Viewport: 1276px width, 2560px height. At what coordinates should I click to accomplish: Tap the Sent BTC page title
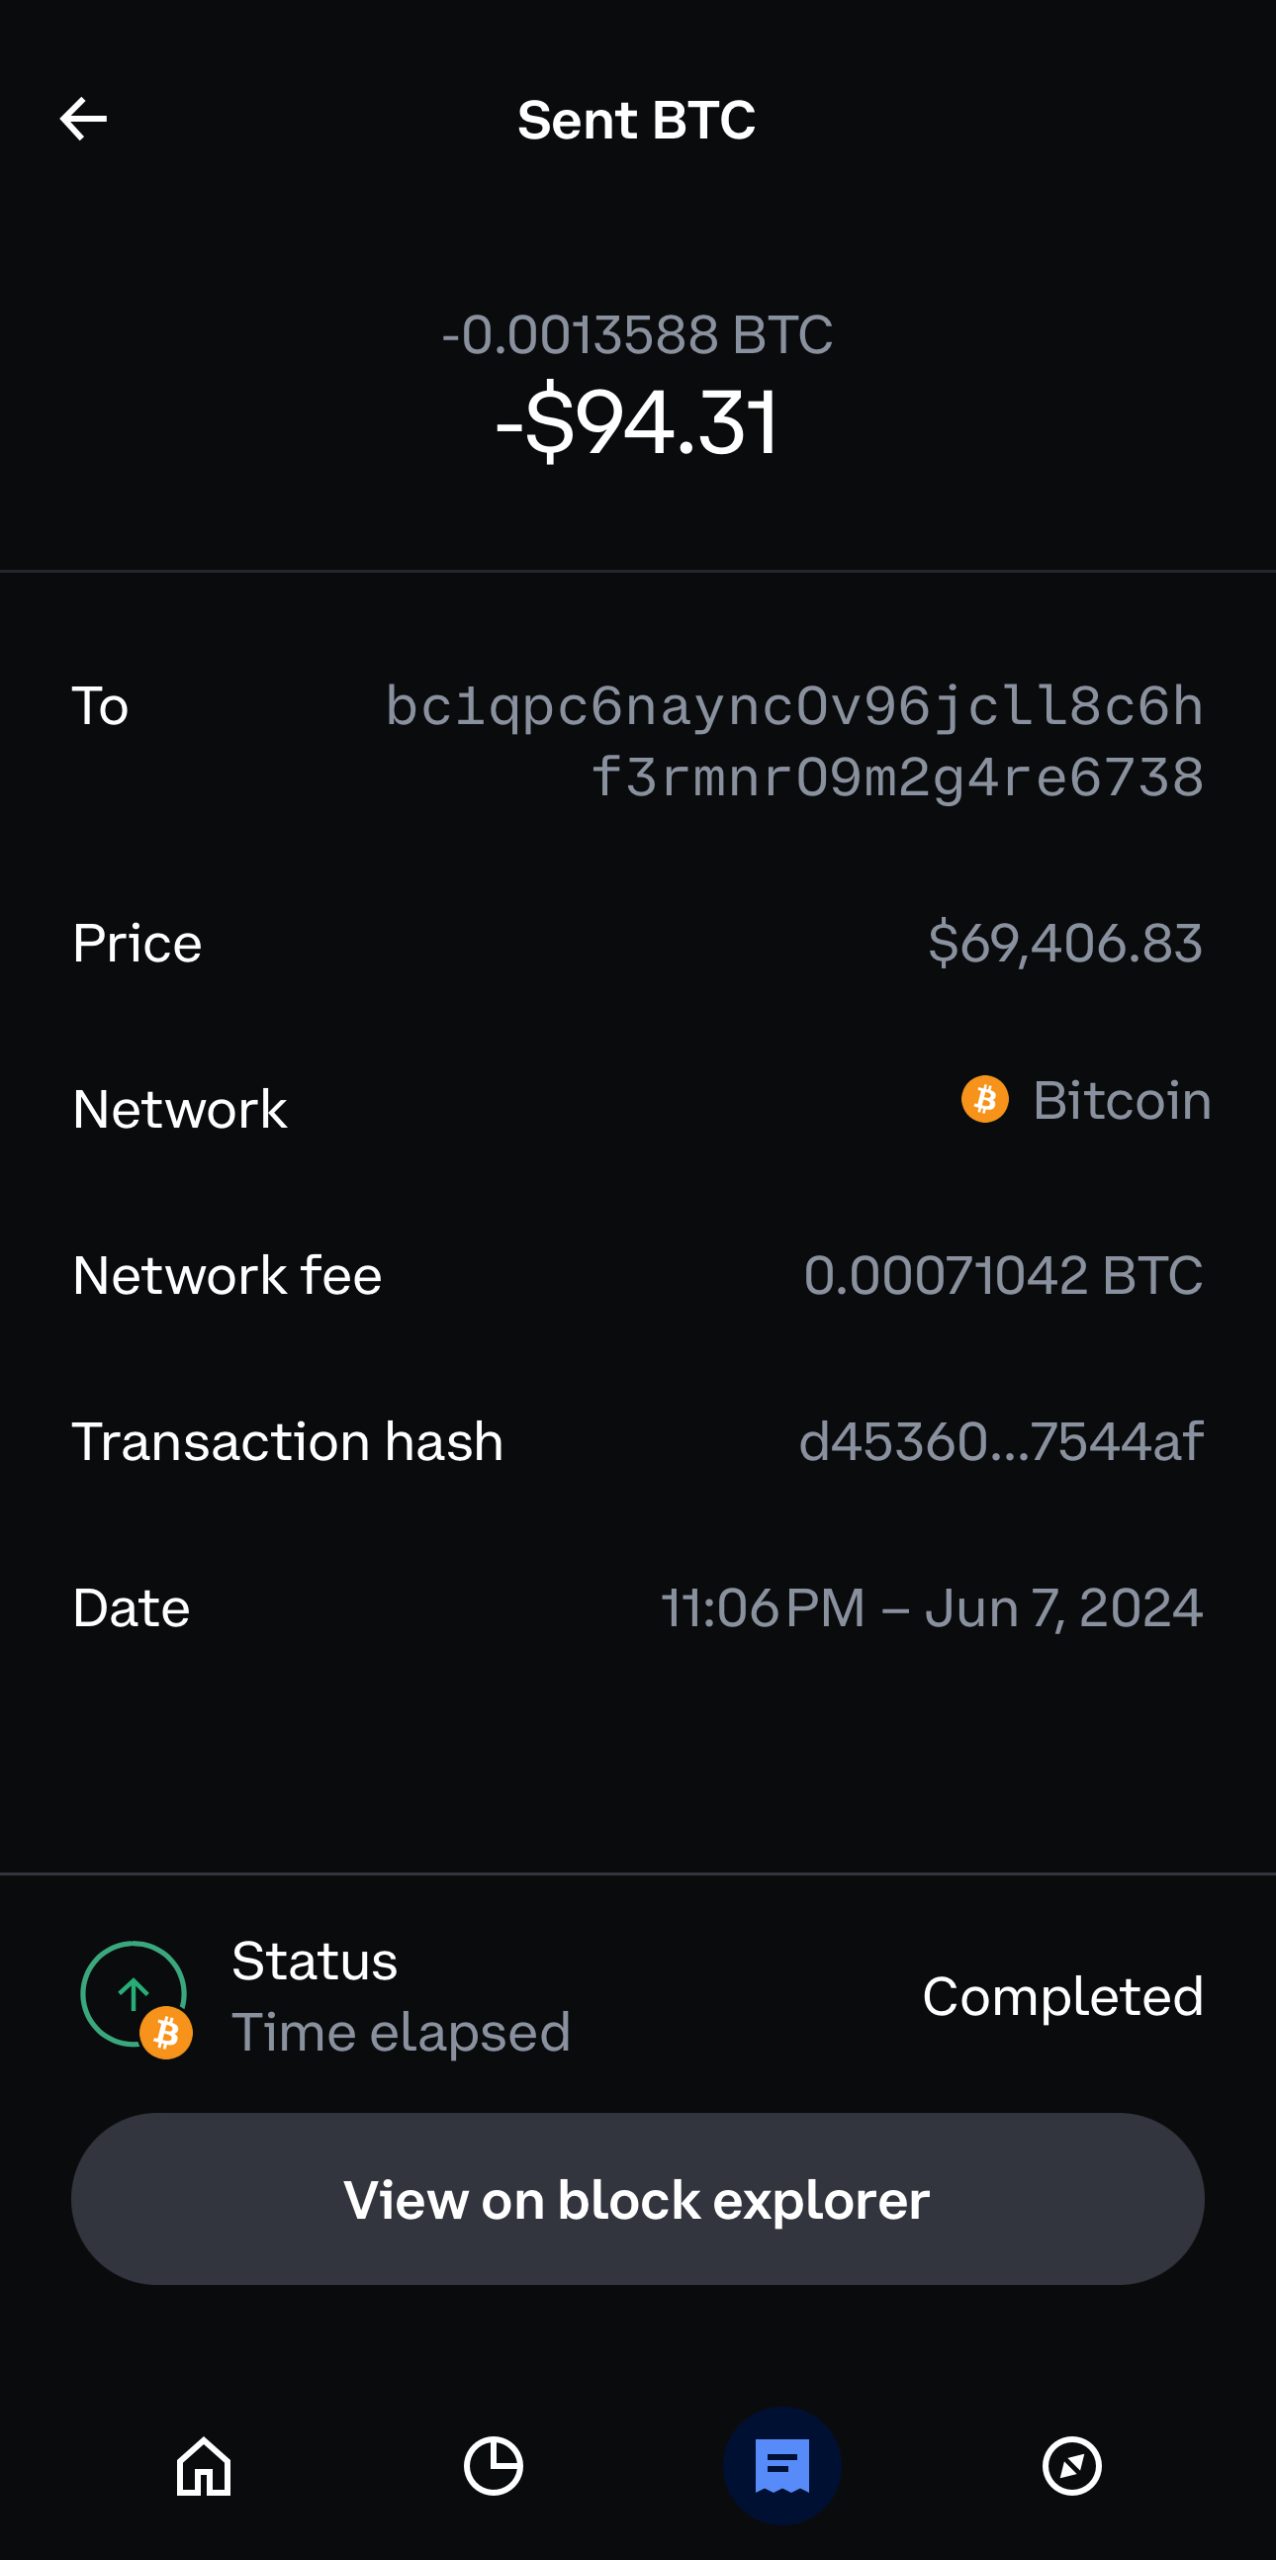click(x=637, y=121)
